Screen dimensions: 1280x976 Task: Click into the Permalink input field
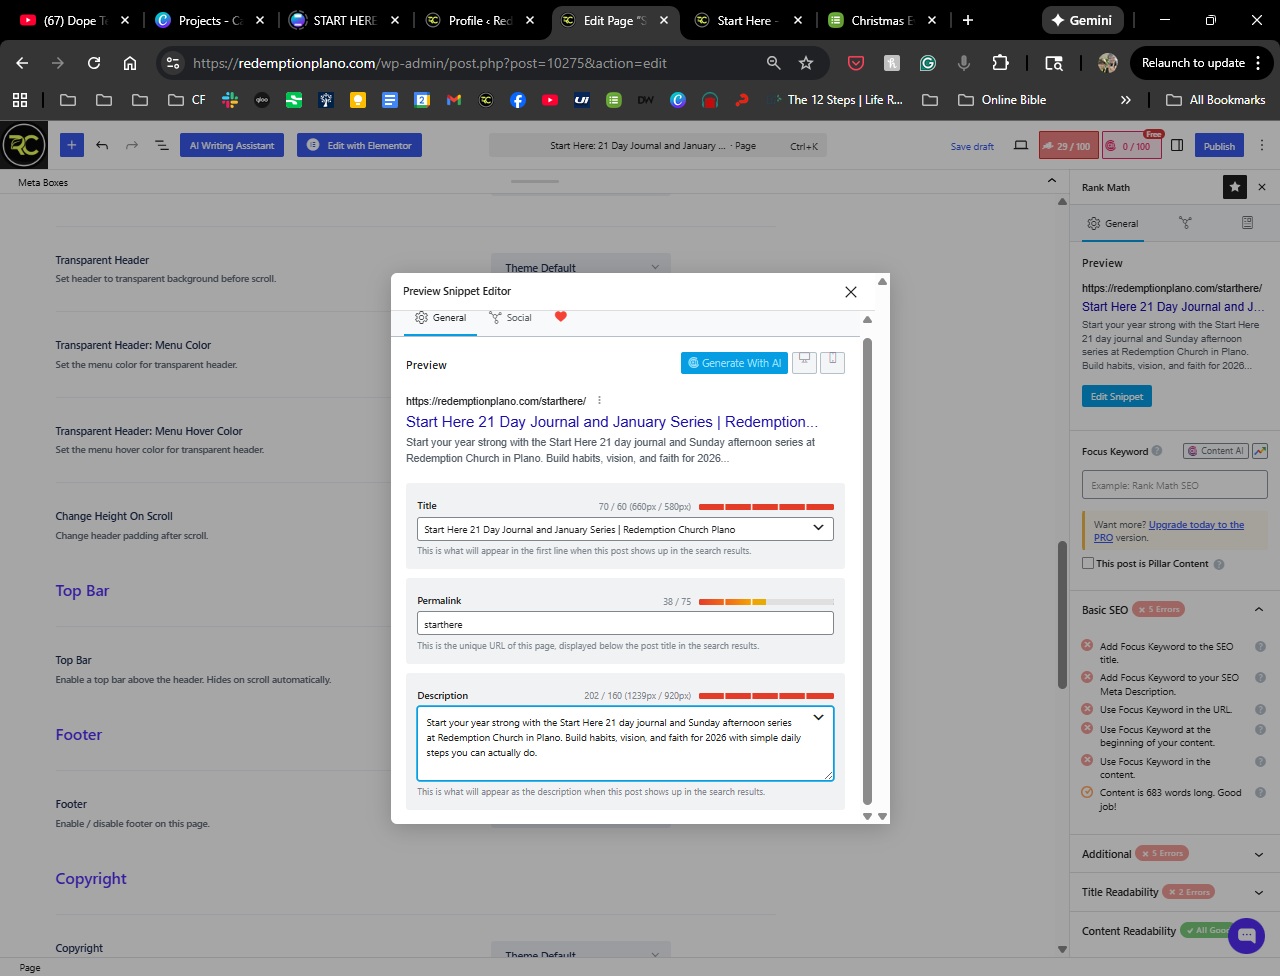pyautogui.click(x=624, y=624)
